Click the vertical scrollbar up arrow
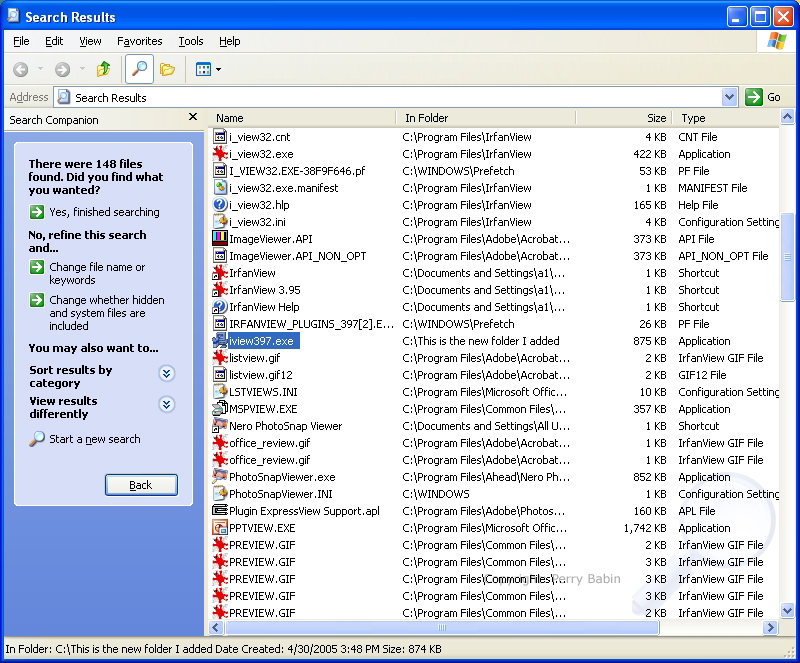This screenshot has height=663, width=800. (x=787, y=117)
